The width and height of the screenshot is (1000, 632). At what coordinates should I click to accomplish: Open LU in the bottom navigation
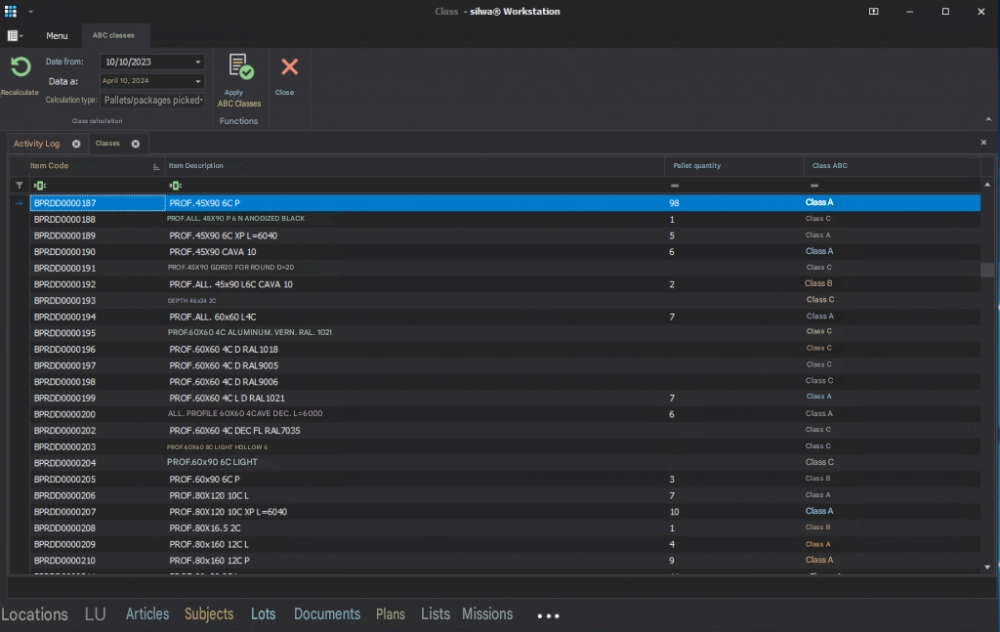point(95,614)
